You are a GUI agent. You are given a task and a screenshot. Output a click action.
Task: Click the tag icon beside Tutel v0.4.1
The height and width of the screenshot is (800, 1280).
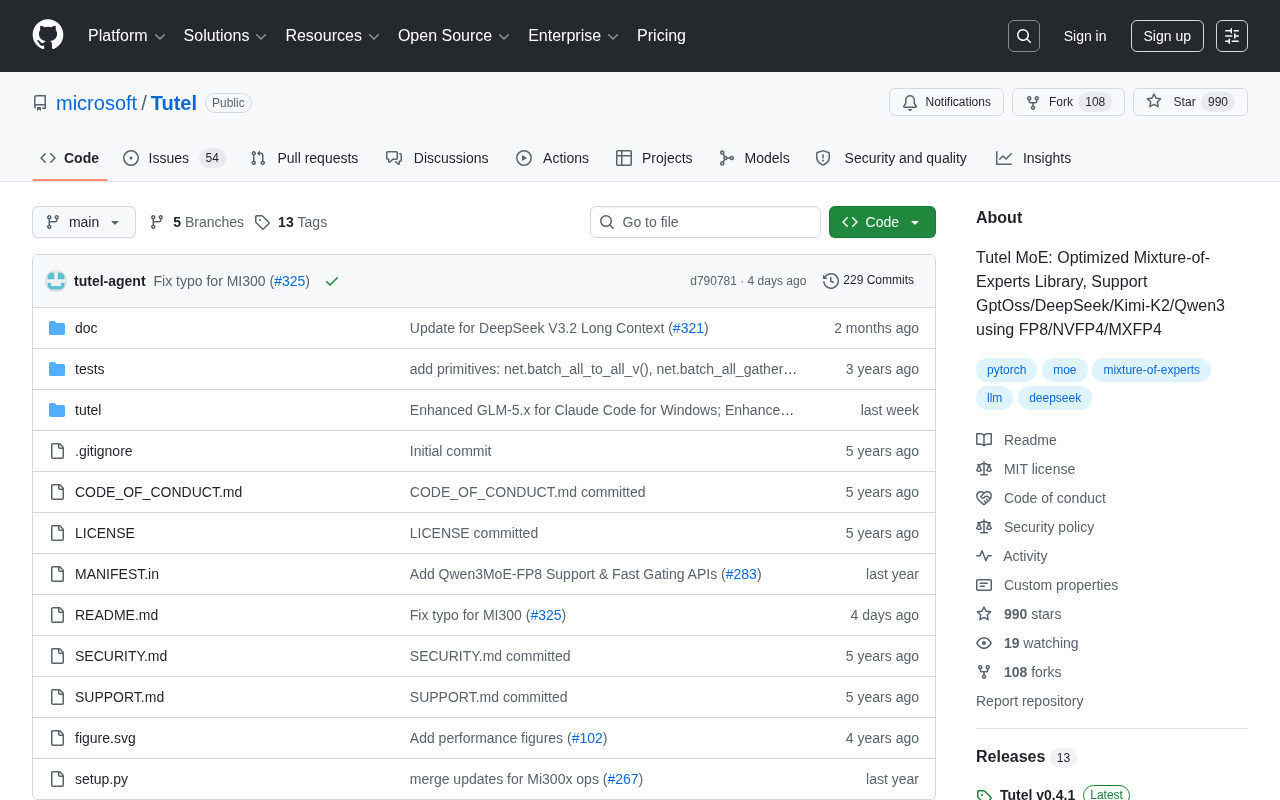pos(984,795)
